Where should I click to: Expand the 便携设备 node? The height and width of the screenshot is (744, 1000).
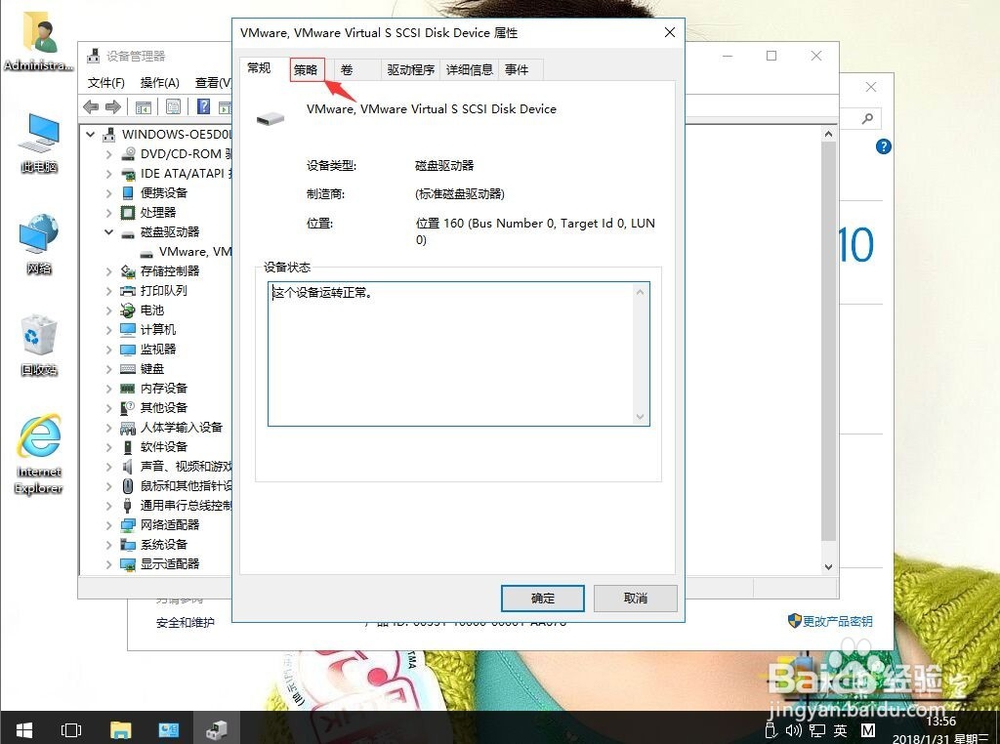click(x=108, y=193)
